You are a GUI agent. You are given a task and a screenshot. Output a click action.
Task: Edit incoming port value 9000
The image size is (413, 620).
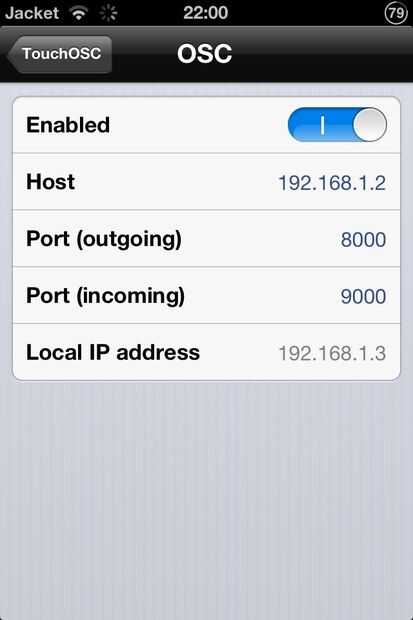(363, 297)
